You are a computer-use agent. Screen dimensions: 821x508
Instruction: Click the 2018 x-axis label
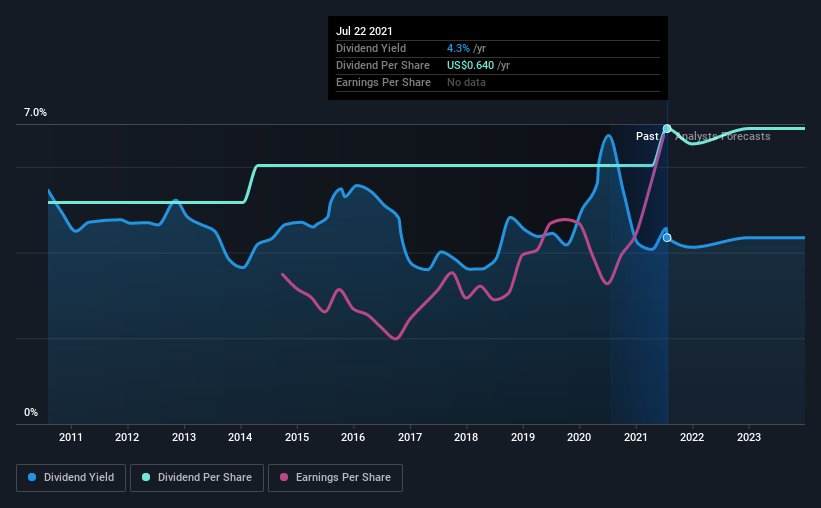(x=466, y=437)
